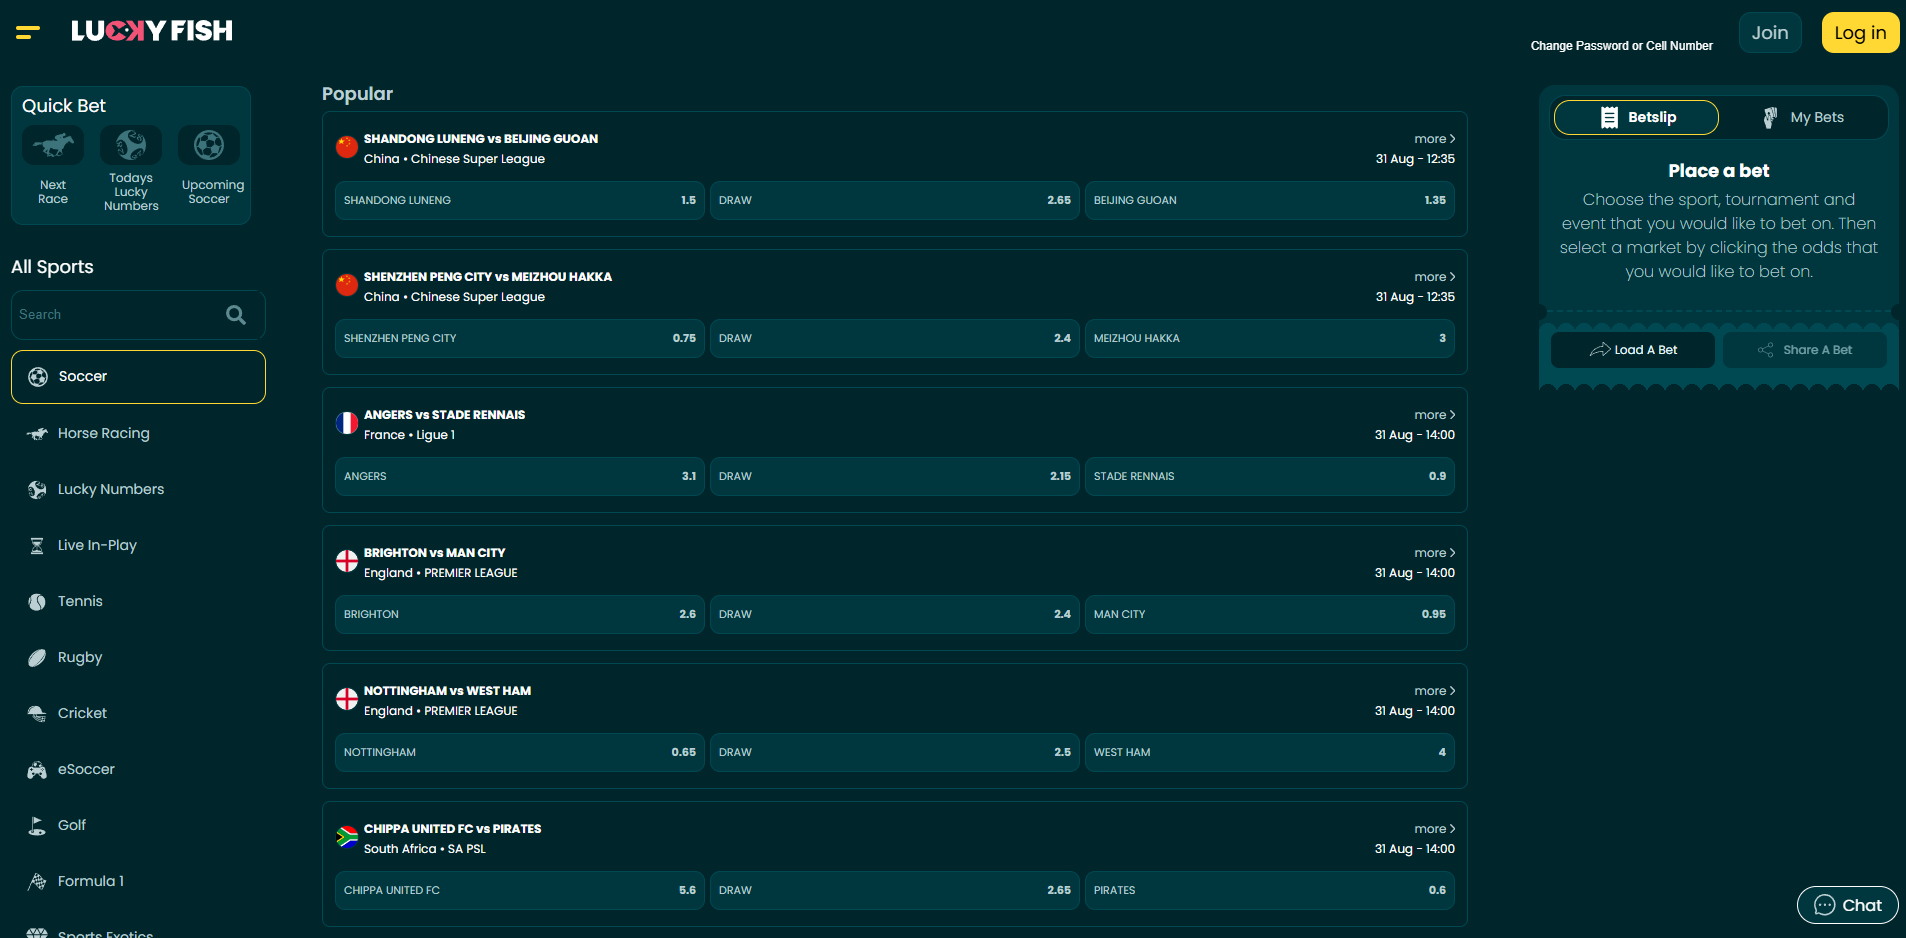Switch to the My Bets tab
Image resolution: width=1906 pixels, height=938 pixels.
point(1804,117)
